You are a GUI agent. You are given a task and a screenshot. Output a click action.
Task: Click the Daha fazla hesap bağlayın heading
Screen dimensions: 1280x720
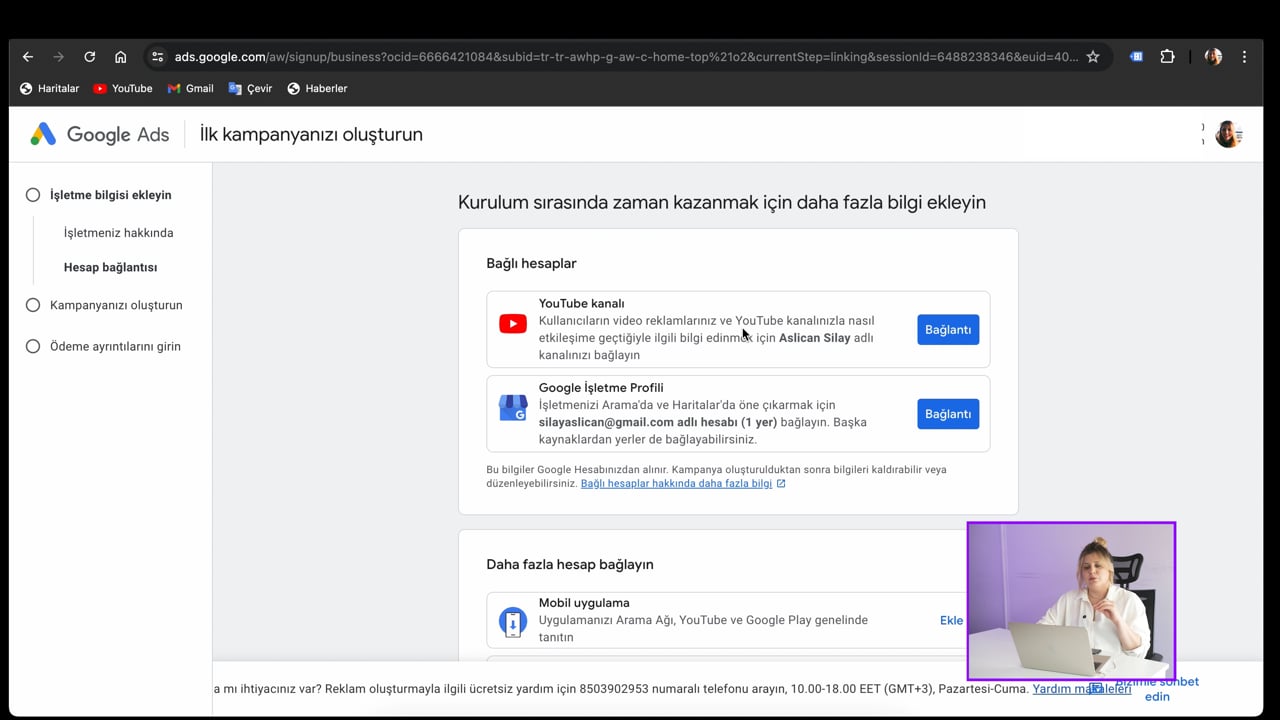pyautogui.click(x=570, y=564)
